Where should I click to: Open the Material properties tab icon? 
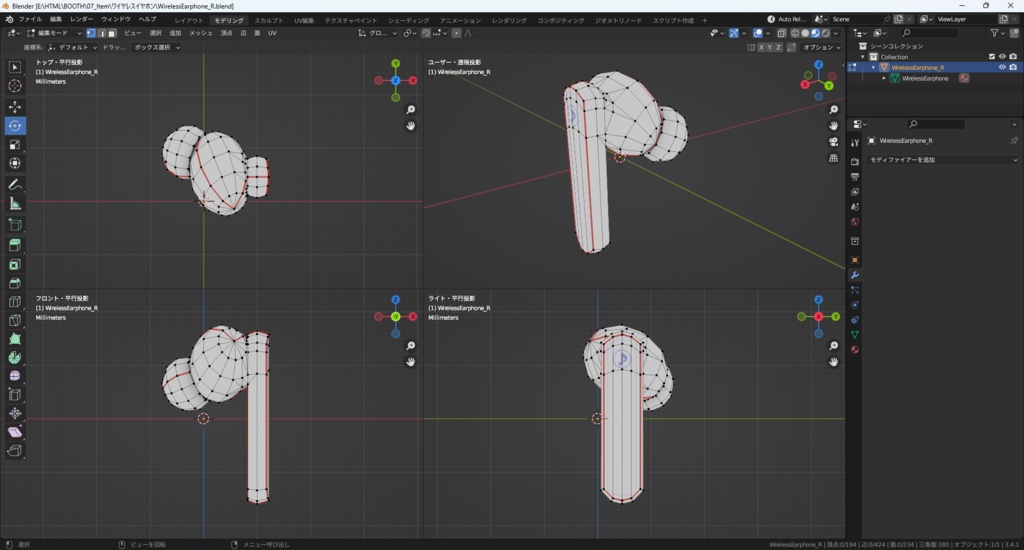click(x=855, y=350)
